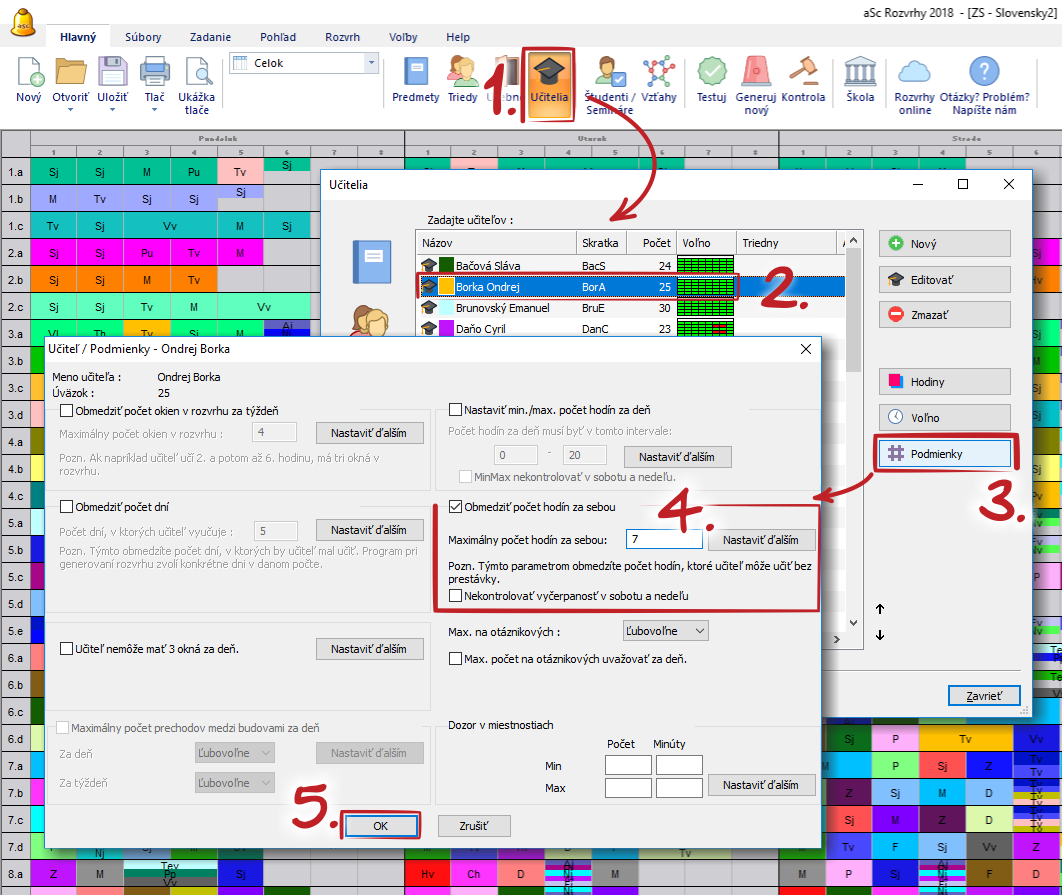Click the Rozvrhy online cloud icon
The width and height of the screenshot is (1062, 895).
pyautogui.click(x=914, y=73)
